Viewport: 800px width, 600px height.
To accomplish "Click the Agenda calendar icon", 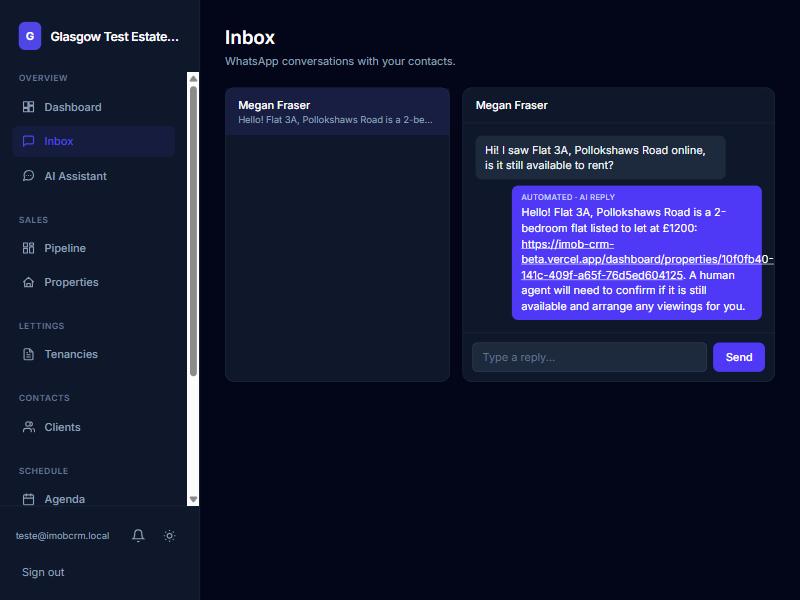I will coord(29,499).
